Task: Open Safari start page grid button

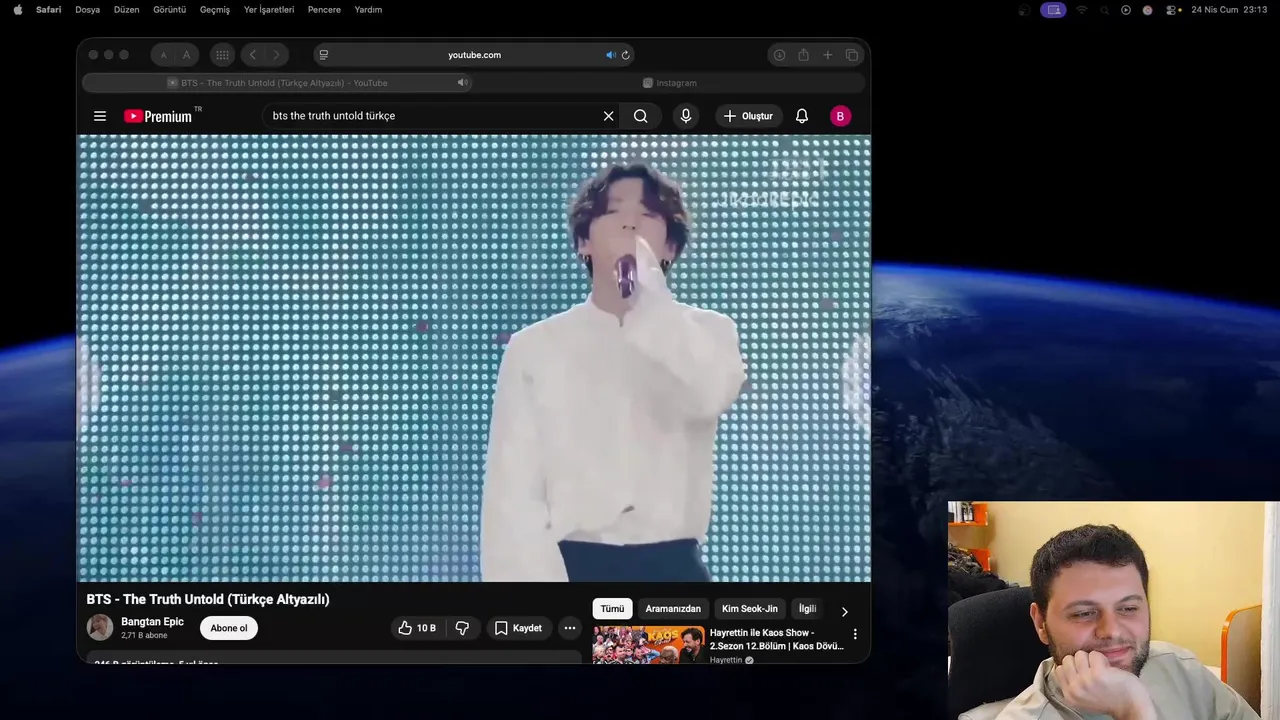Action: (x=222, y=55)
